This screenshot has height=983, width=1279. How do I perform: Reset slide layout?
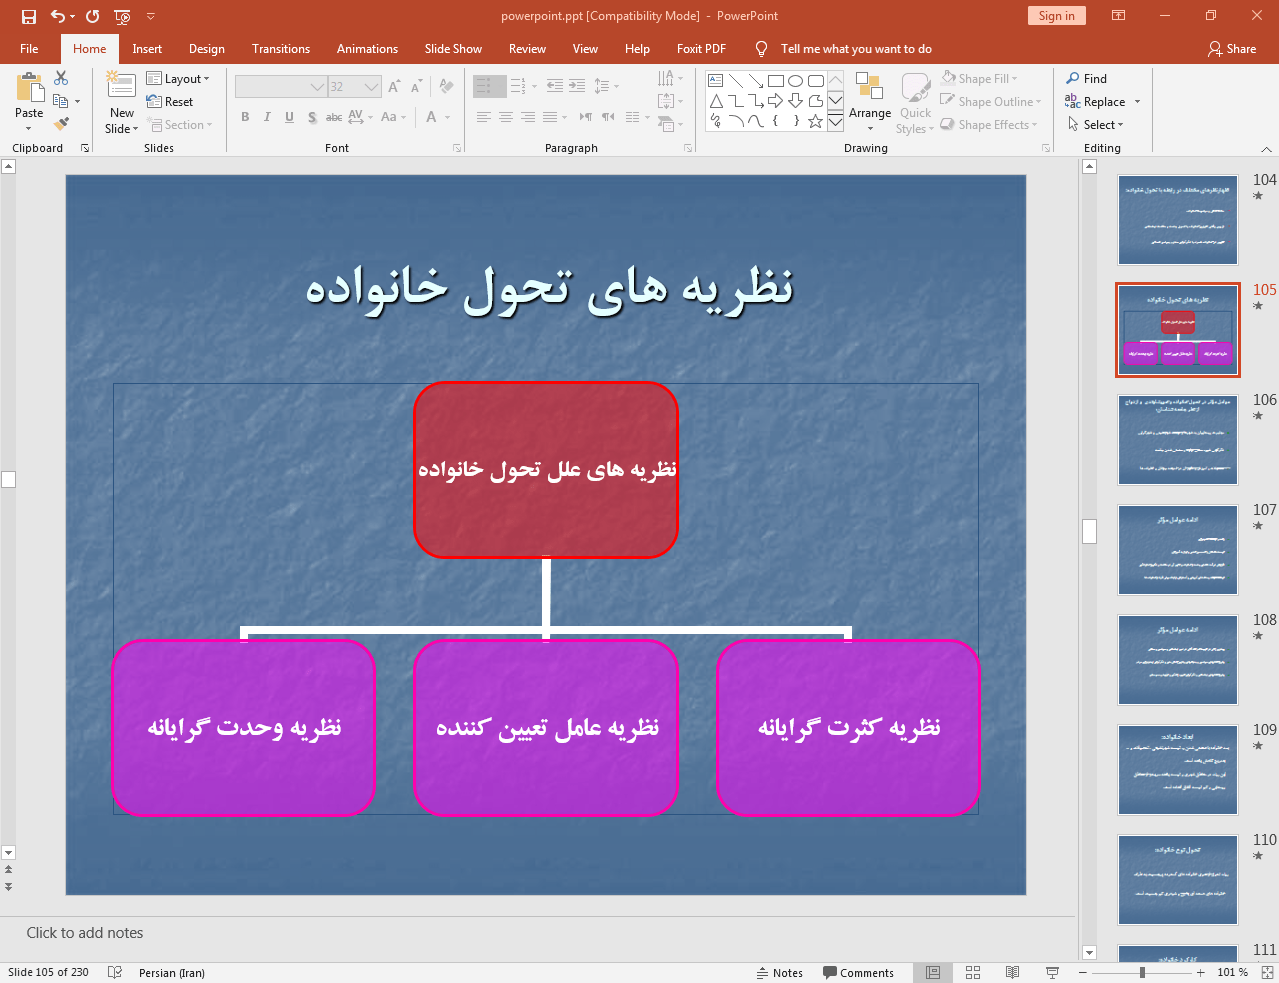coord(170,102)
